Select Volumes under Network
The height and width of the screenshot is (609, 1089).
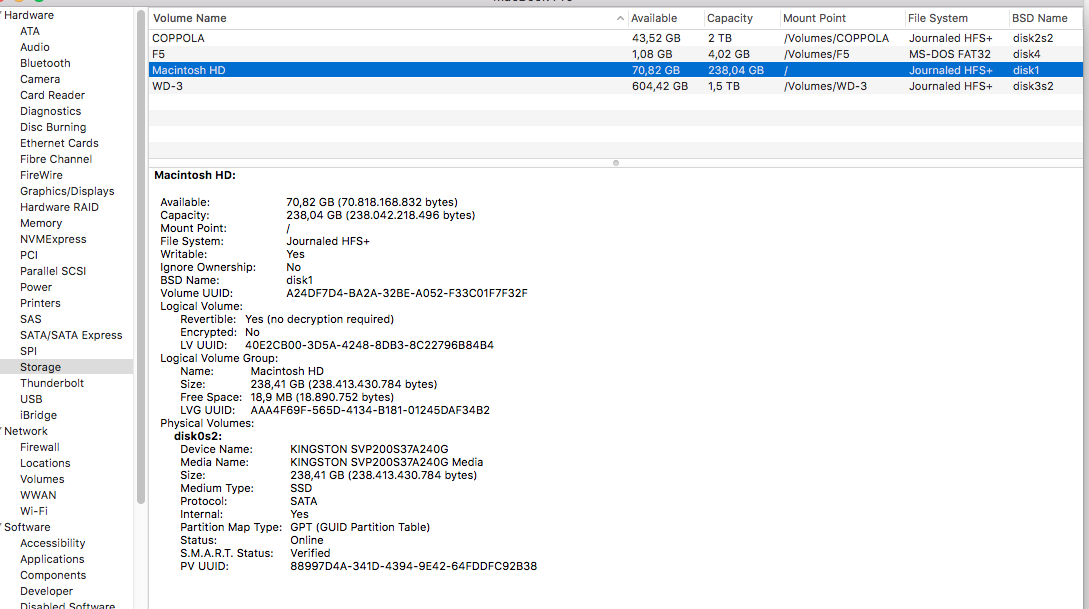coord(42,479)
